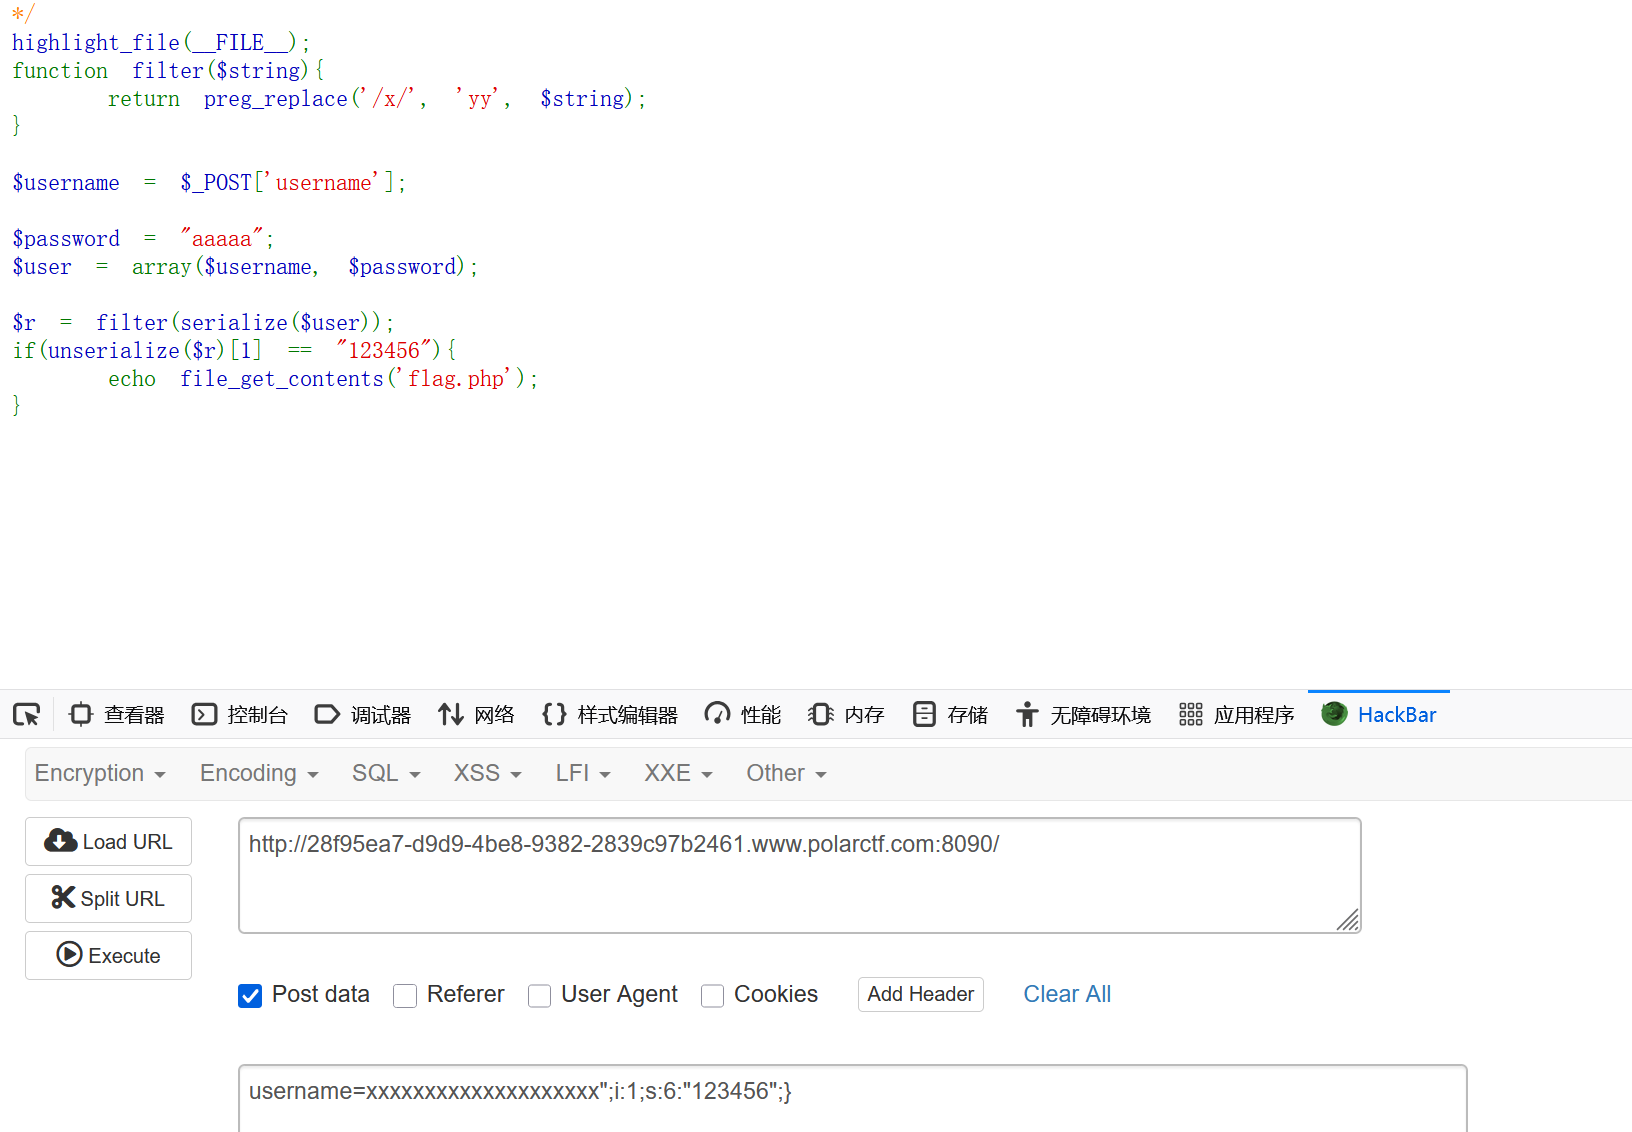This screenshot has height=1132, width=1632.
Task: Click the file_get_contents('flag.php') line
Action: click(x=323, y=378)
